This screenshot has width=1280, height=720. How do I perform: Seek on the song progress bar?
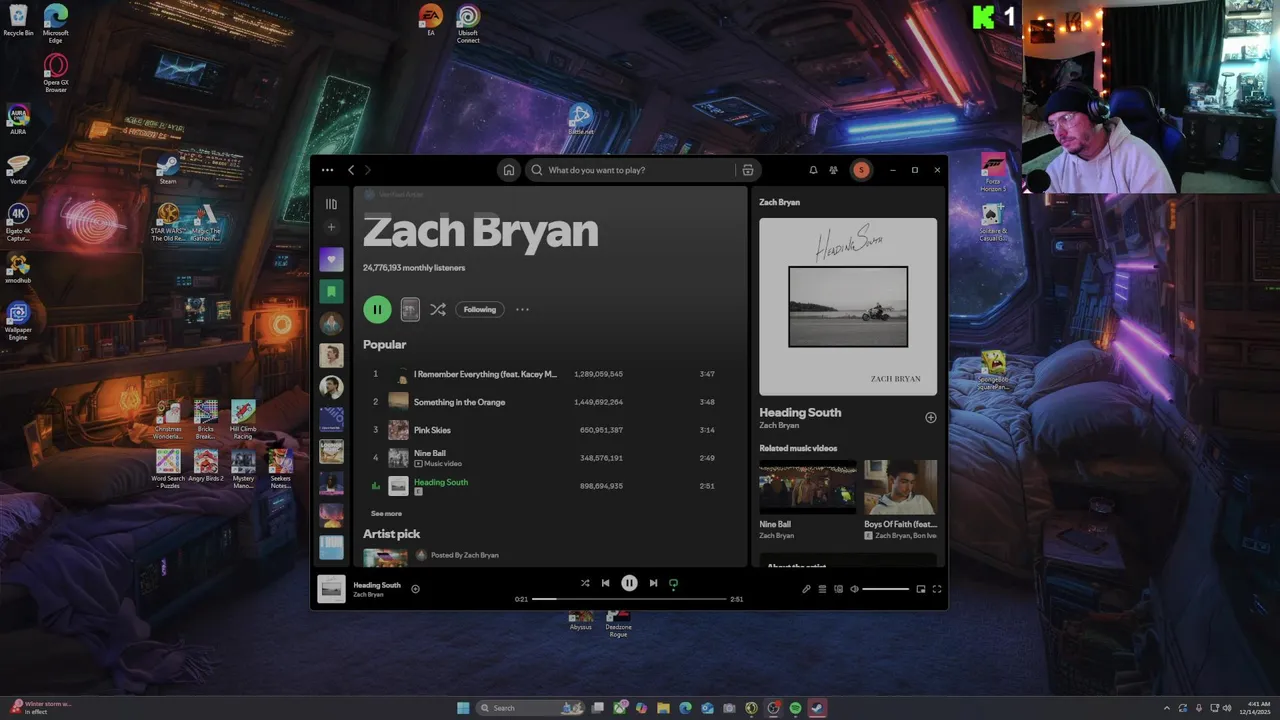click(x=629, y=599)
